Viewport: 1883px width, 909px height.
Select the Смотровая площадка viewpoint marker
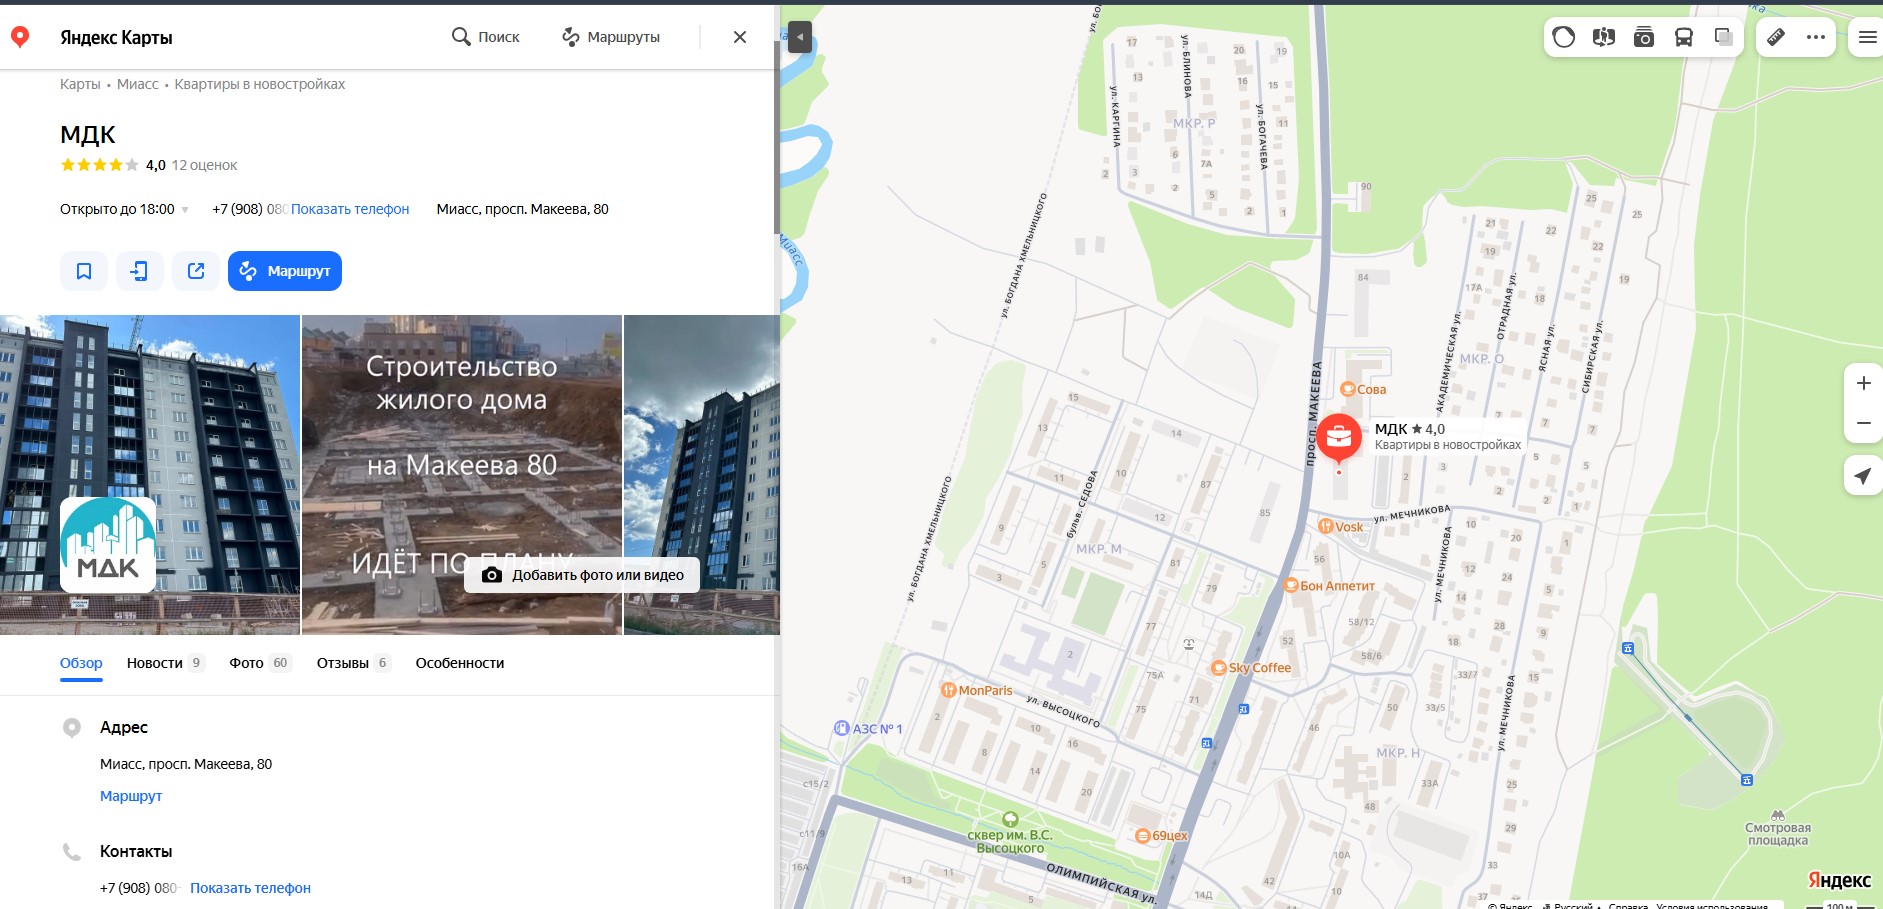[x=1777, y=829]
